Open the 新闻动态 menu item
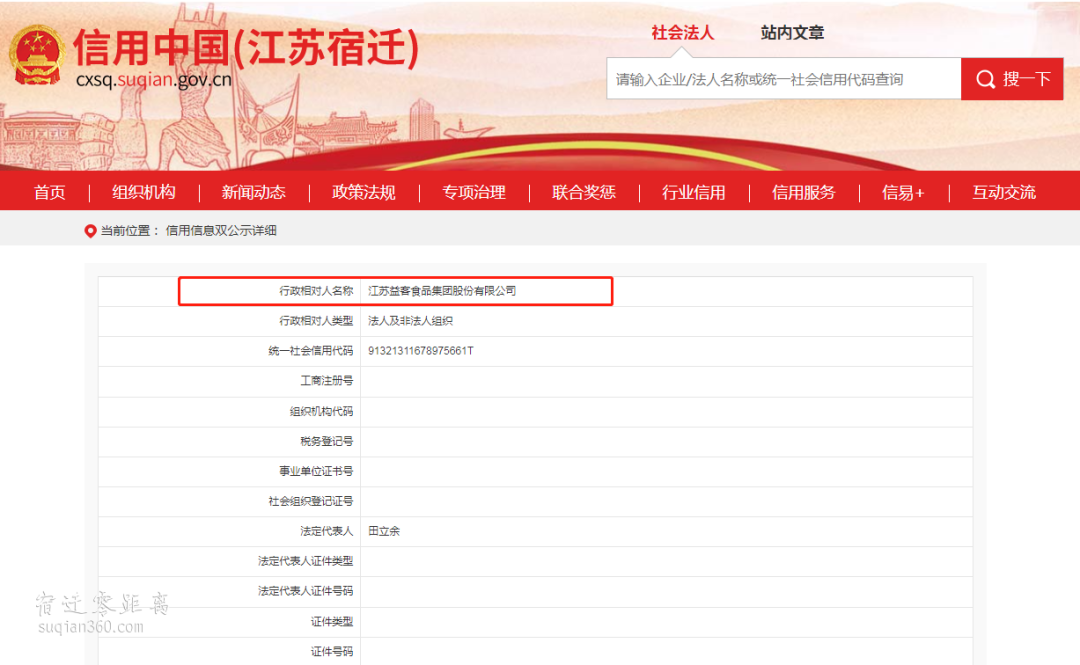1080x665 pixels. click(253, 192)
